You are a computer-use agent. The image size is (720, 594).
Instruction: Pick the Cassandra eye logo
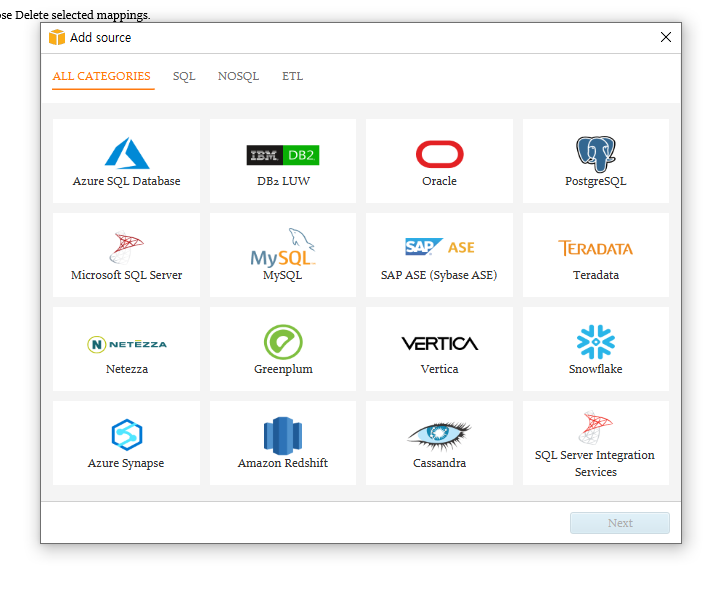click(439, 436)
